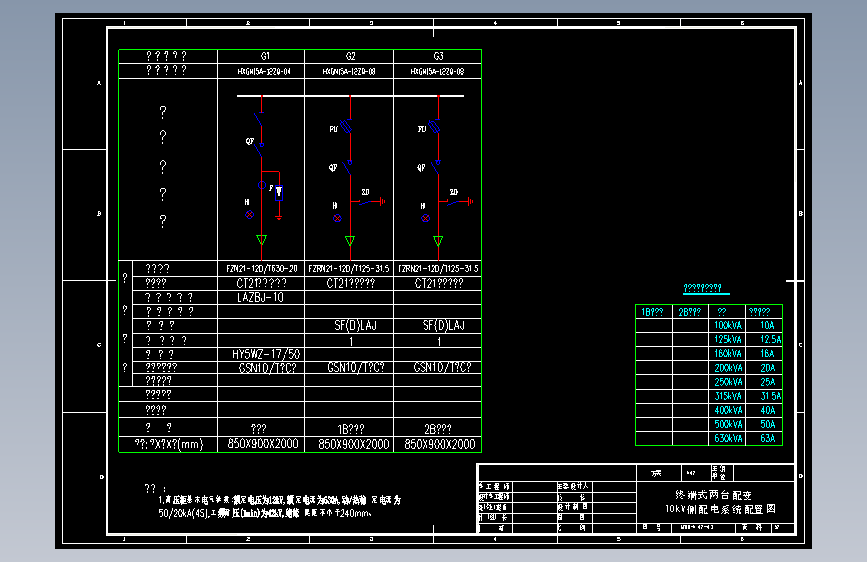Click the FU fuse symbol in G2 schematic
Image resolution: width=867 pixels, height=562 pixels.
pyautogui.click(x=346, y=127)
